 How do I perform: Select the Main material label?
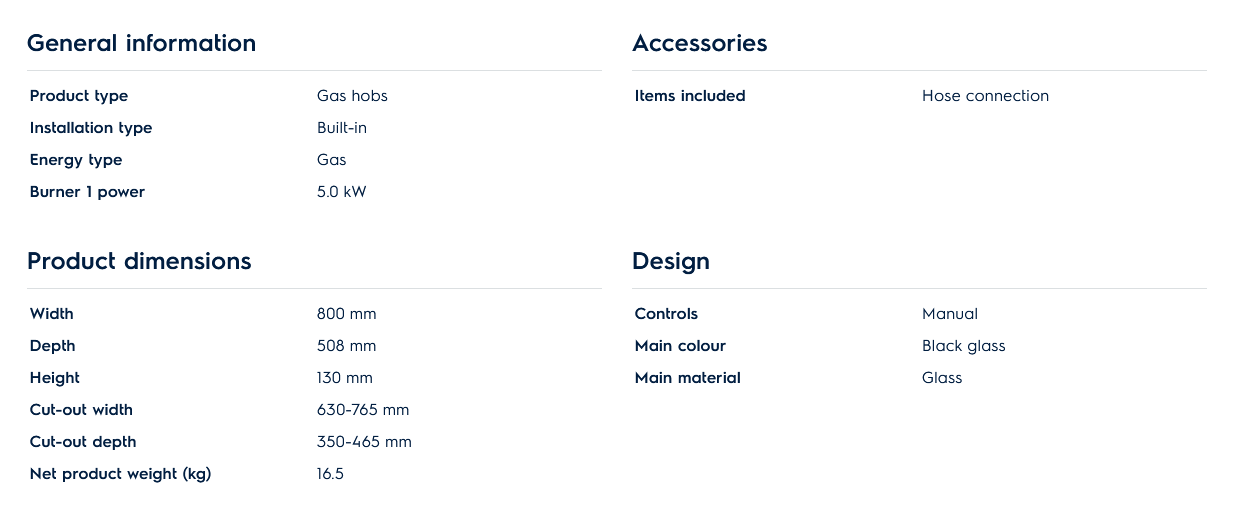point(687,378)
